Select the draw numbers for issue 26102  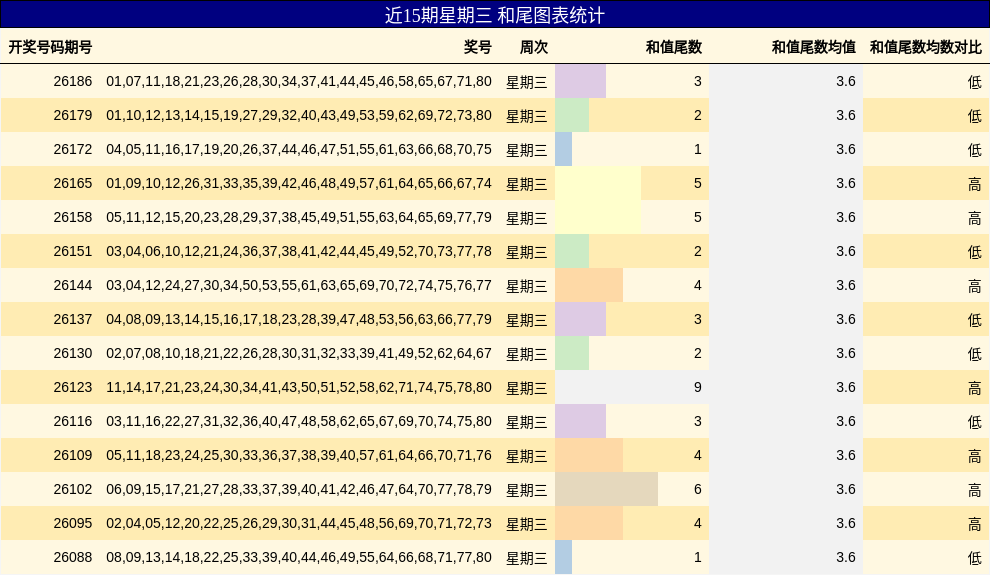(299, 490)
